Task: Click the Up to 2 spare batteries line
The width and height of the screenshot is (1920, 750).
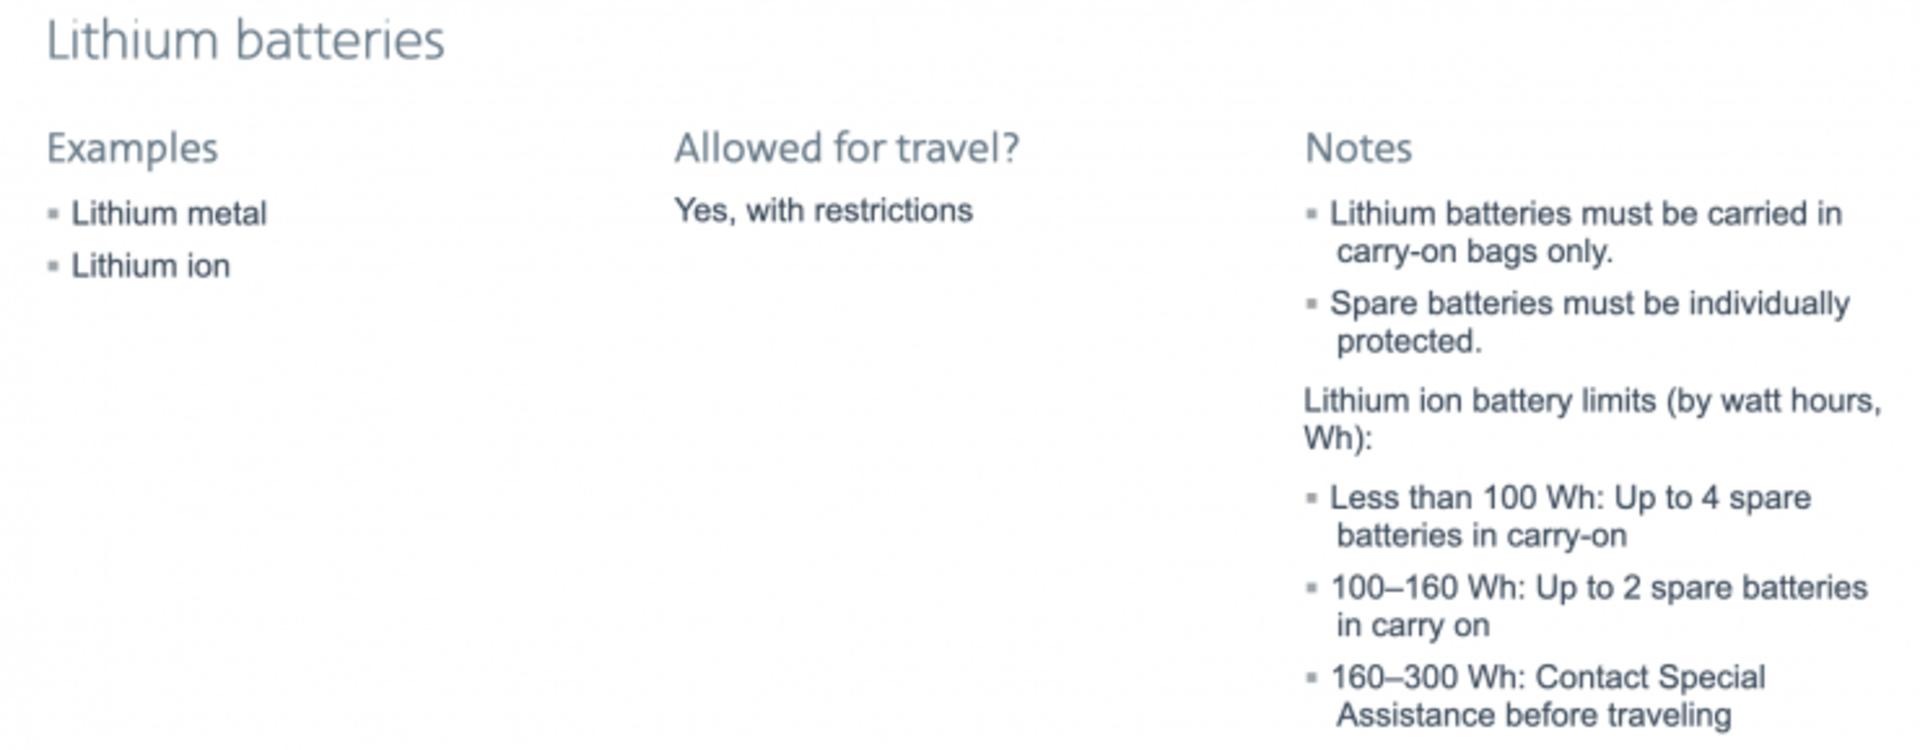Action: (1599, 606)
